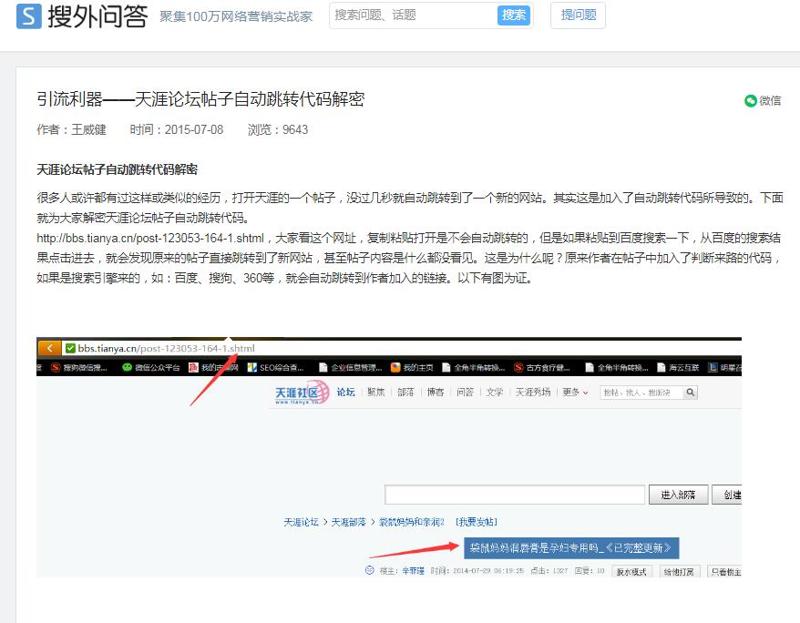
Task: Click the SEO综合查 bookmark
Action: click(276, 367)
